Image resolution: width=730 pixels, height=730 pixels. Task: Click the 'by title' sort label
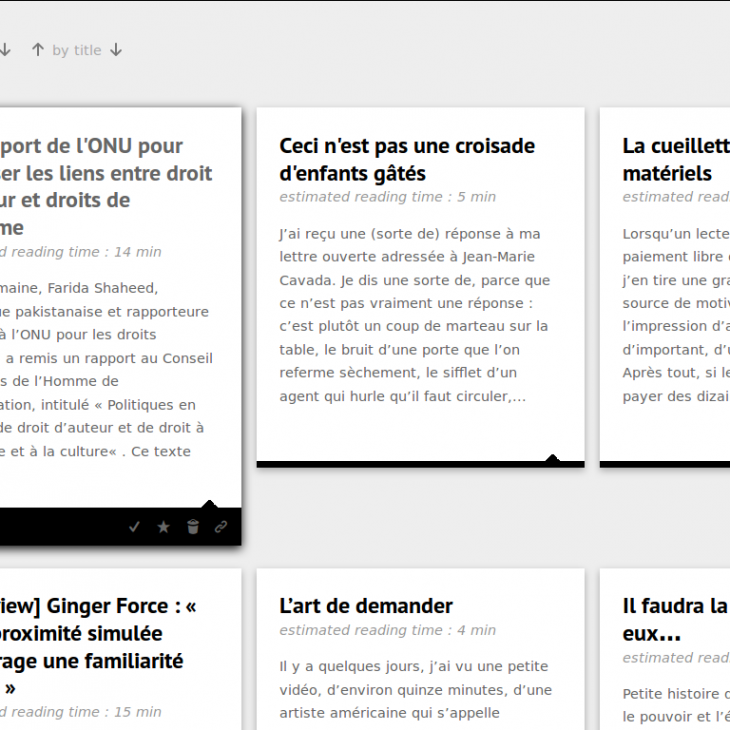click(77, 50)
